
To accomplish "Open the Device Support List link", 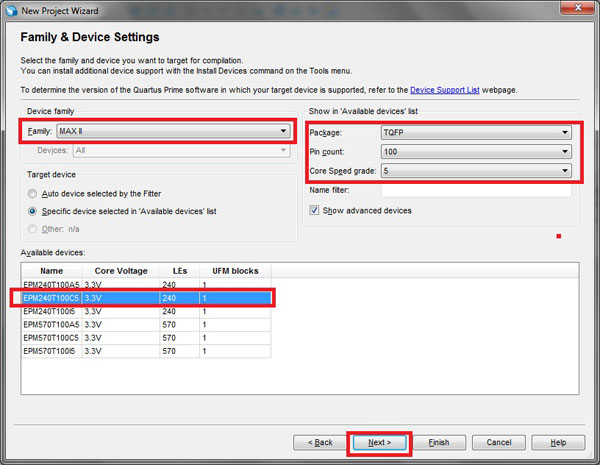I will pyautogui.click(x=445, y=90).
